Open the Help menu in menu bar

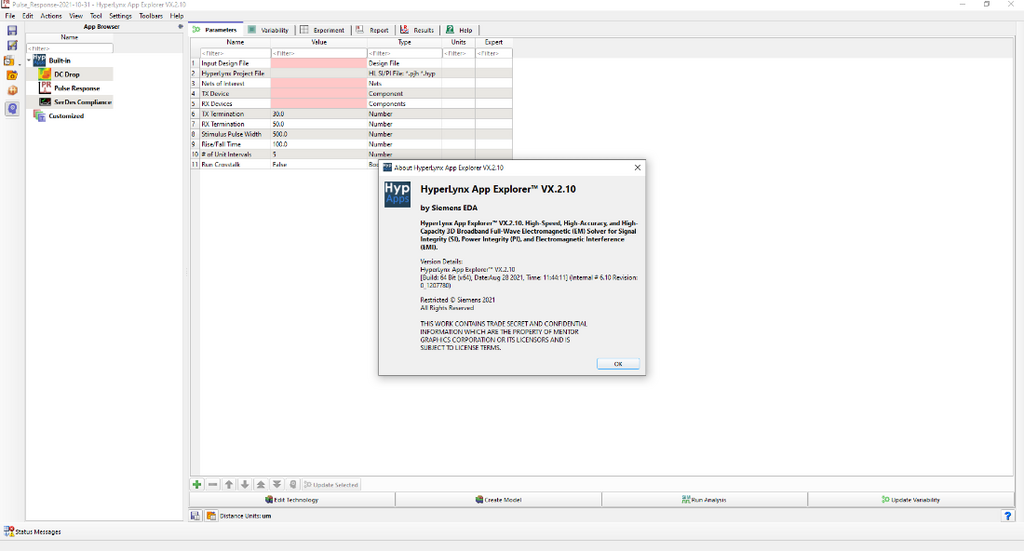[176, 16]
